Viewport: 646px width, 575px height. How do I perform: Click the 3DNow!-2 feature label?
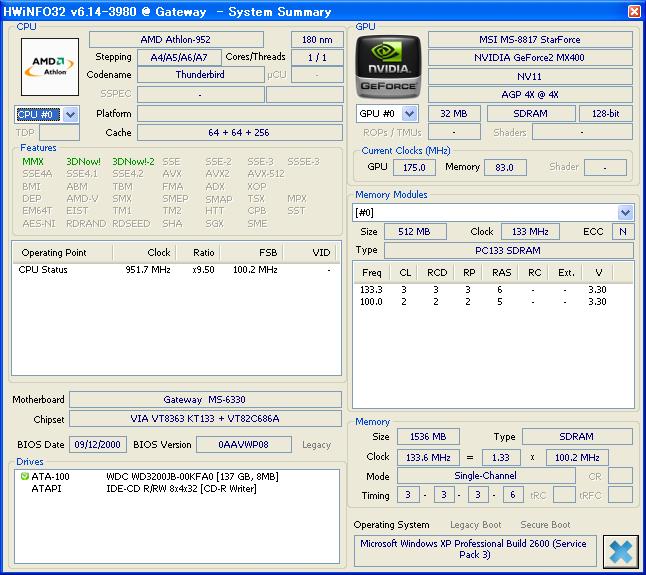[133, 161]
